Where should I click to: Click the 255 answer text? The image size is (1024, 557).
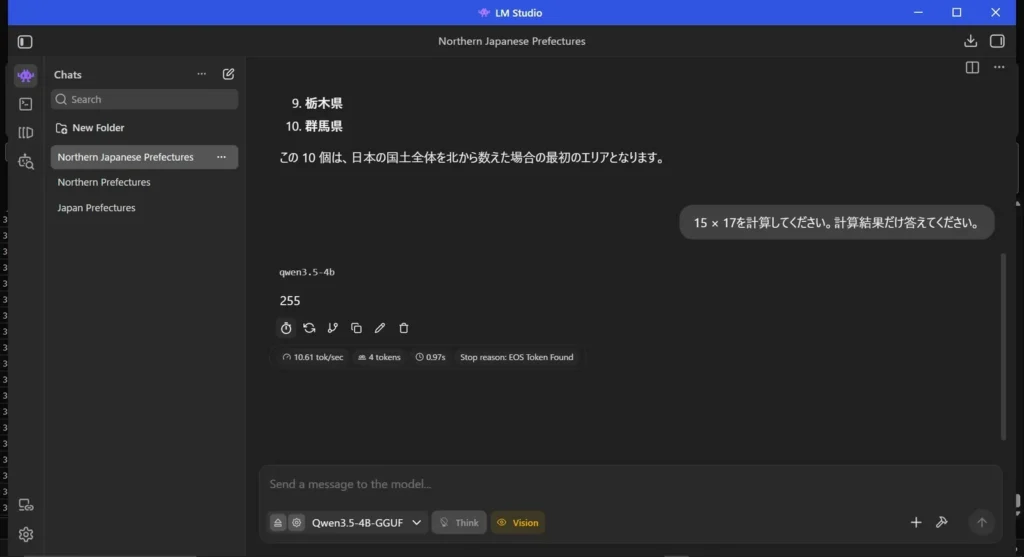pos(290,301)
